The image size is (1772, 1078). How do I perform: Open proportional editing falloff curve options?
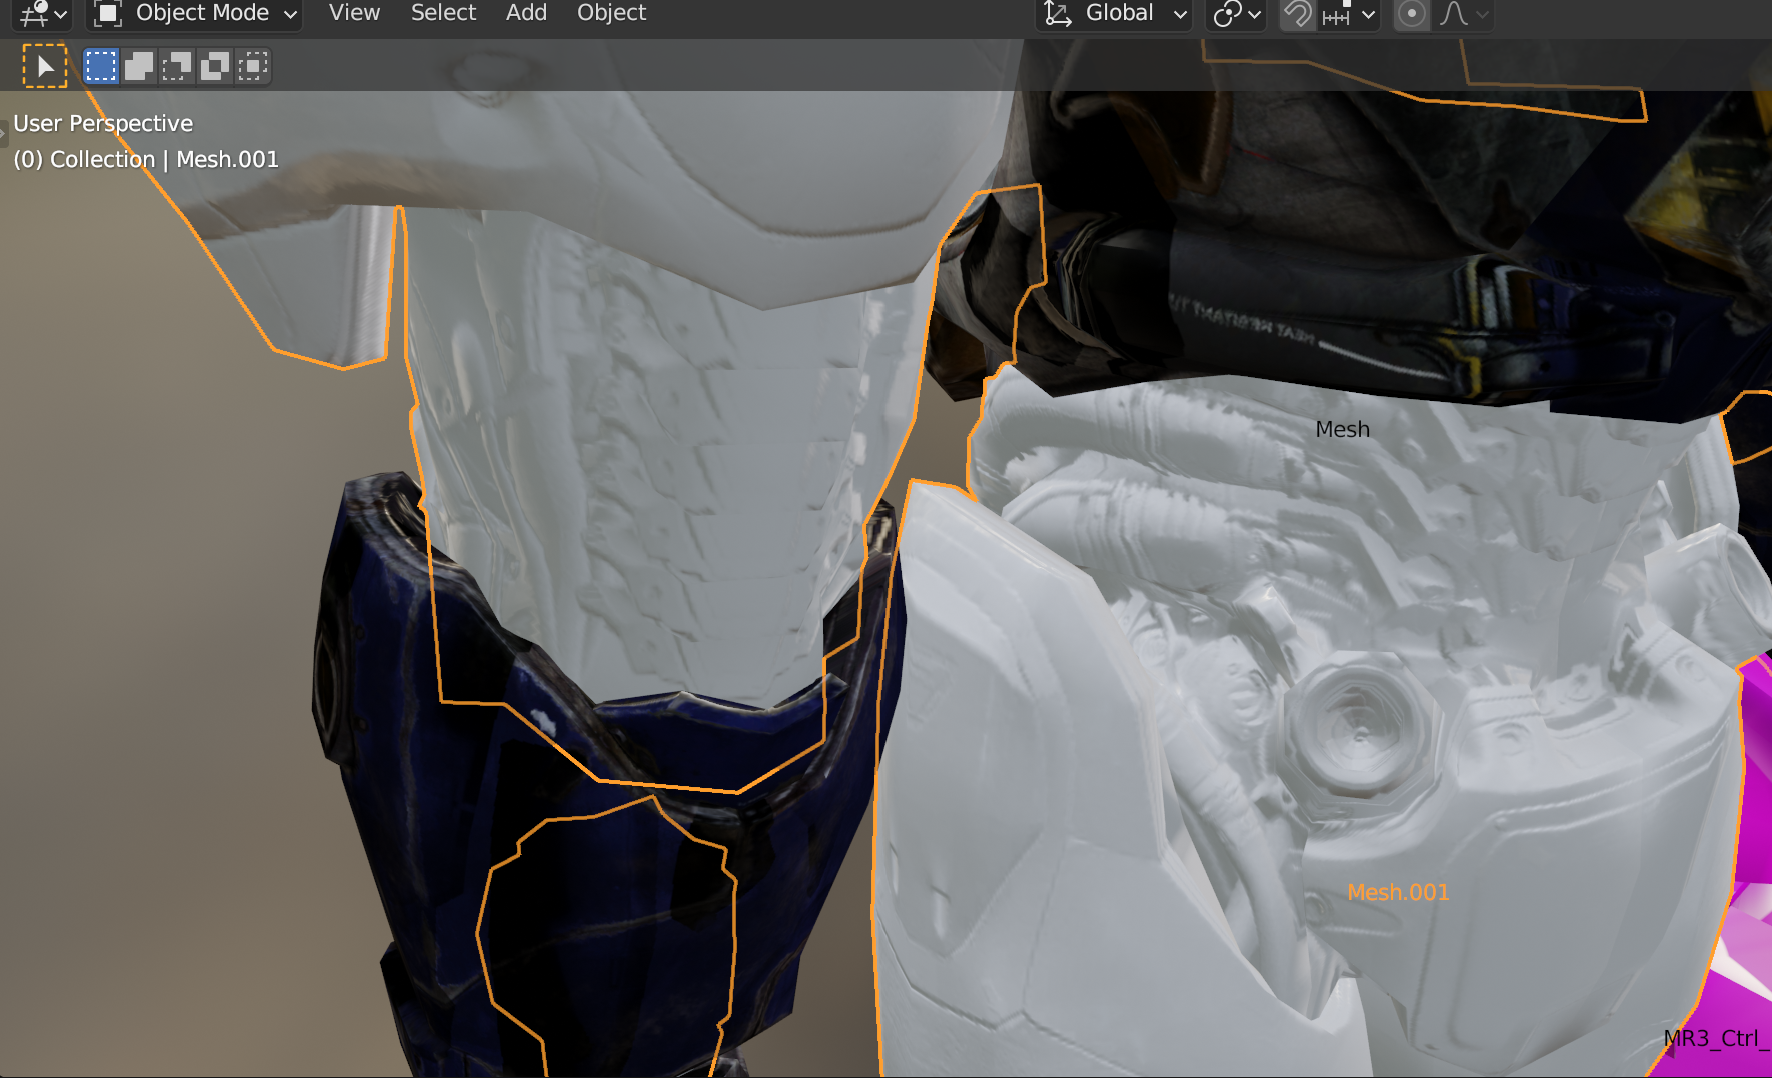pos(1464,14)
